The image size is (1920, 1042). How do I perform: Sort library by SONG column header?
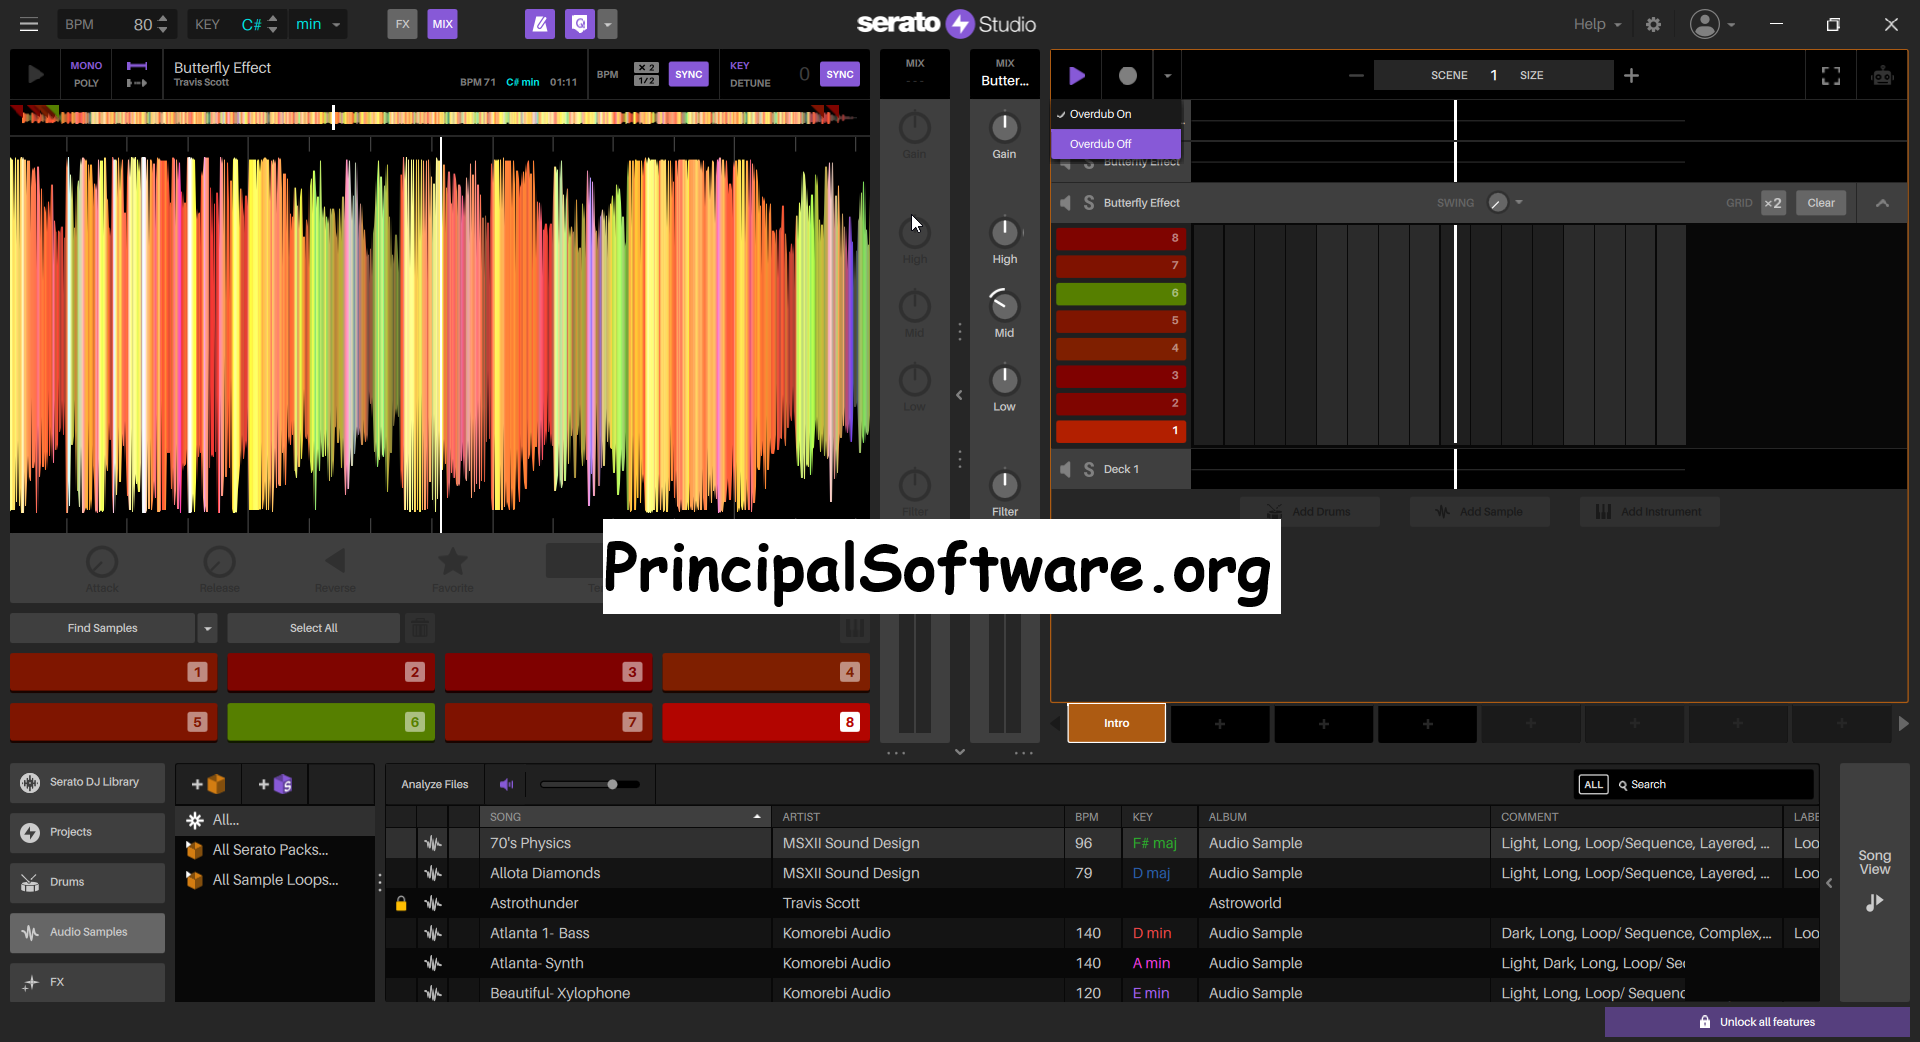(x=625, y=817)
